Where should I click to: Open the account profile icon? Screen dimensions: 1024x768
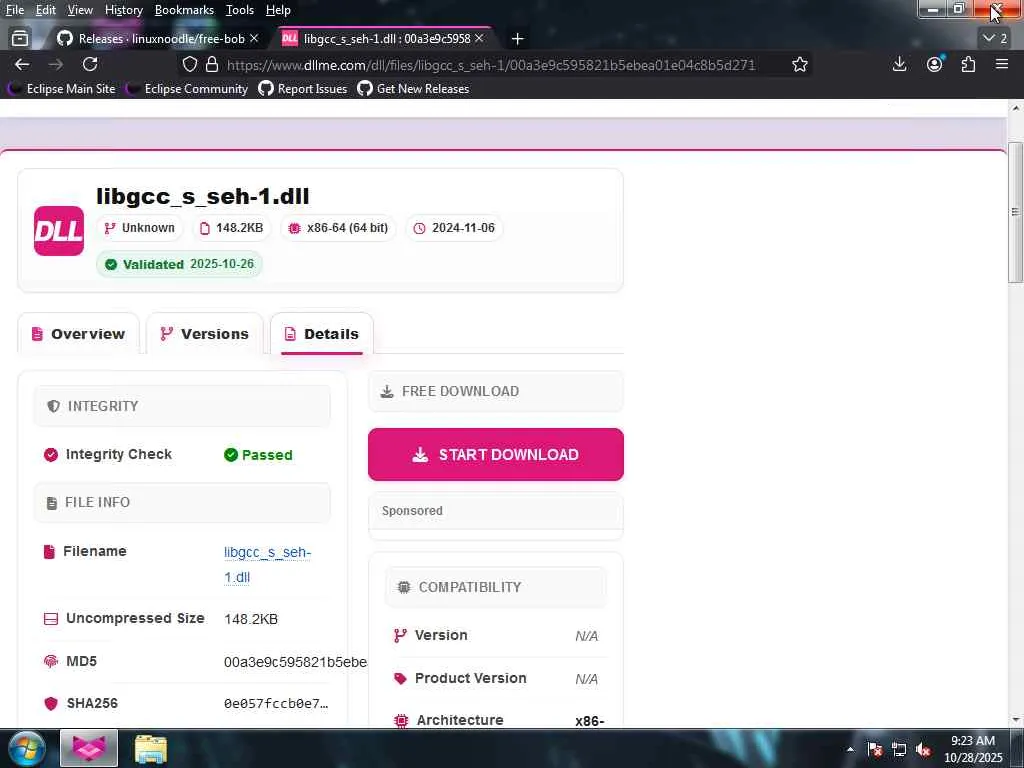pos(935,64)
